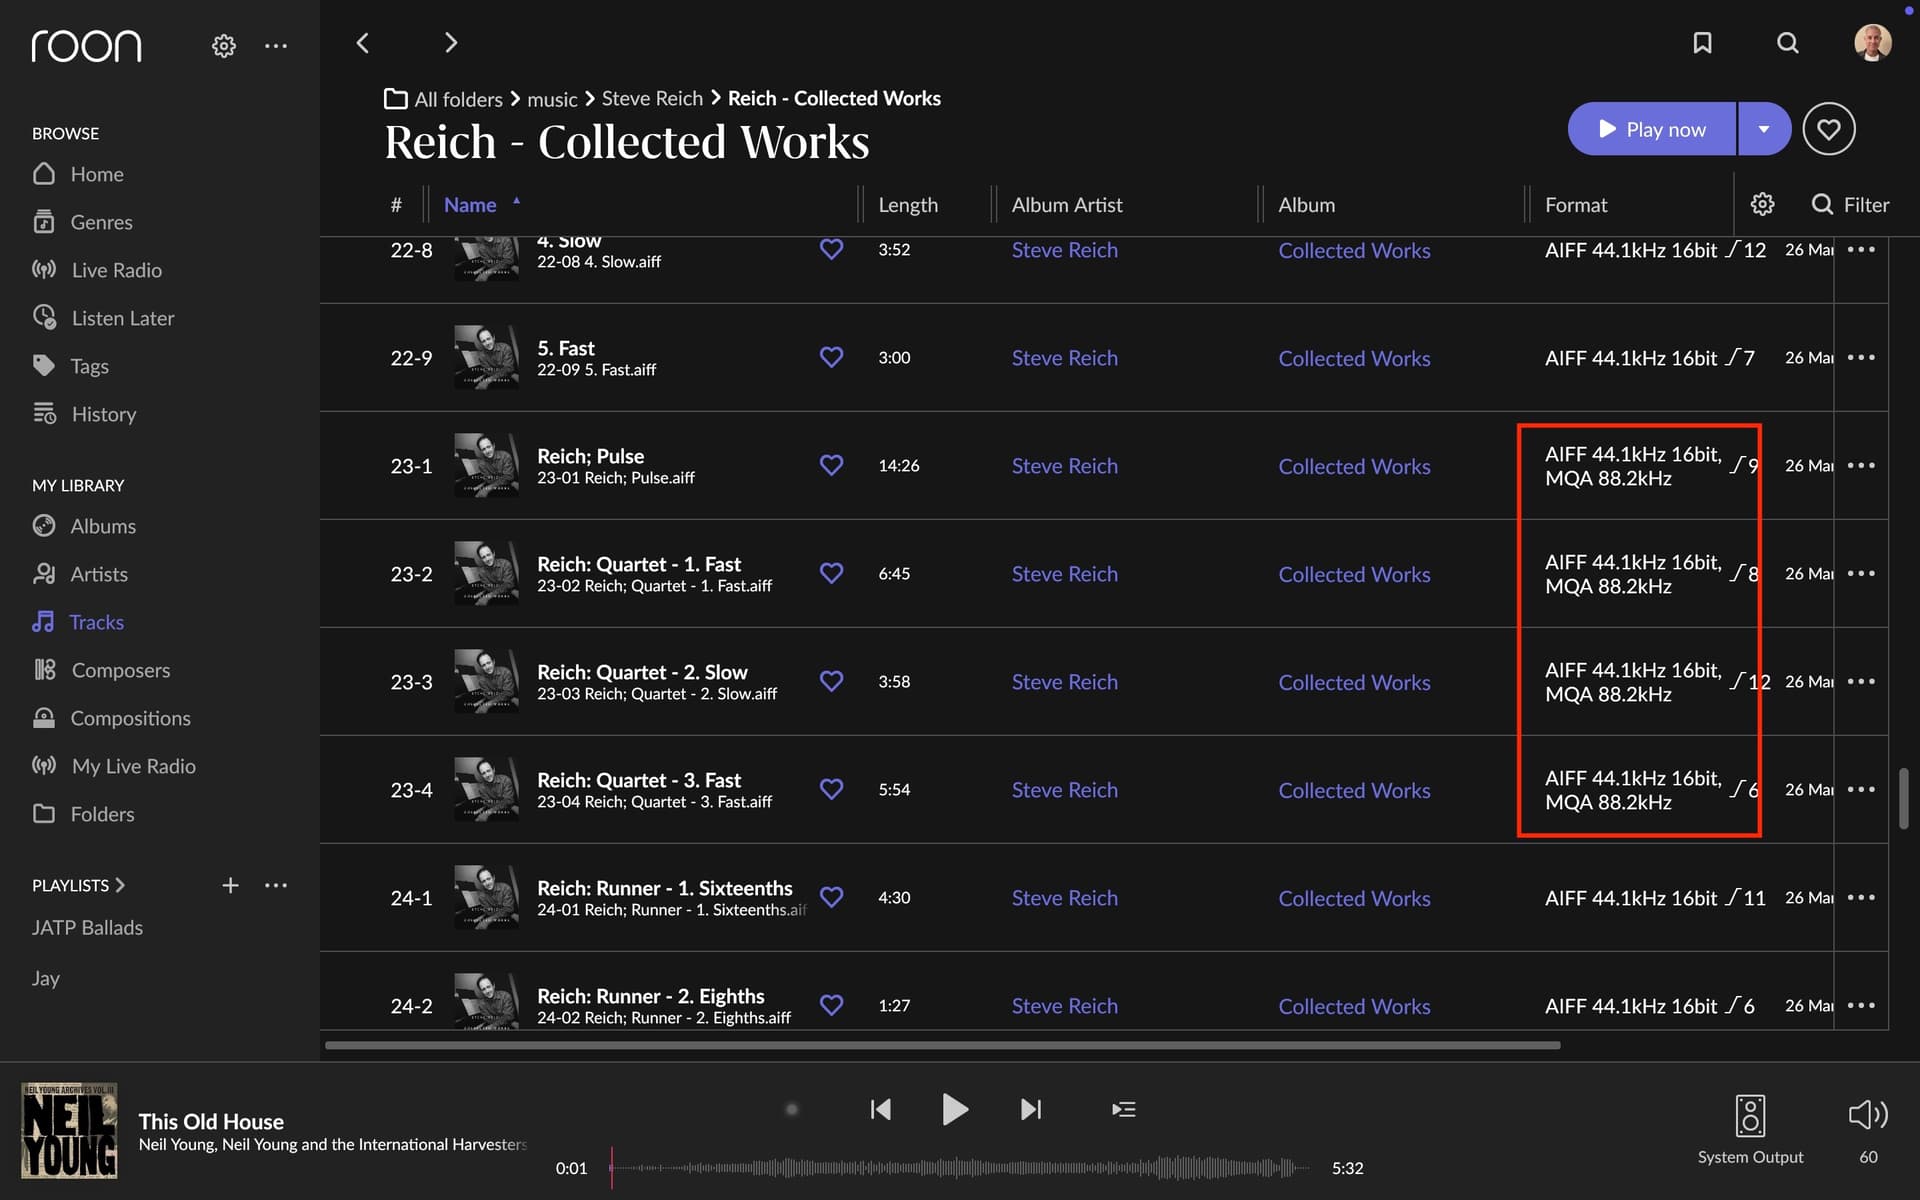1920x1200 pixels.
Task: Open more options for Reich; Pulse row
Action: (x=1861, y=465)
